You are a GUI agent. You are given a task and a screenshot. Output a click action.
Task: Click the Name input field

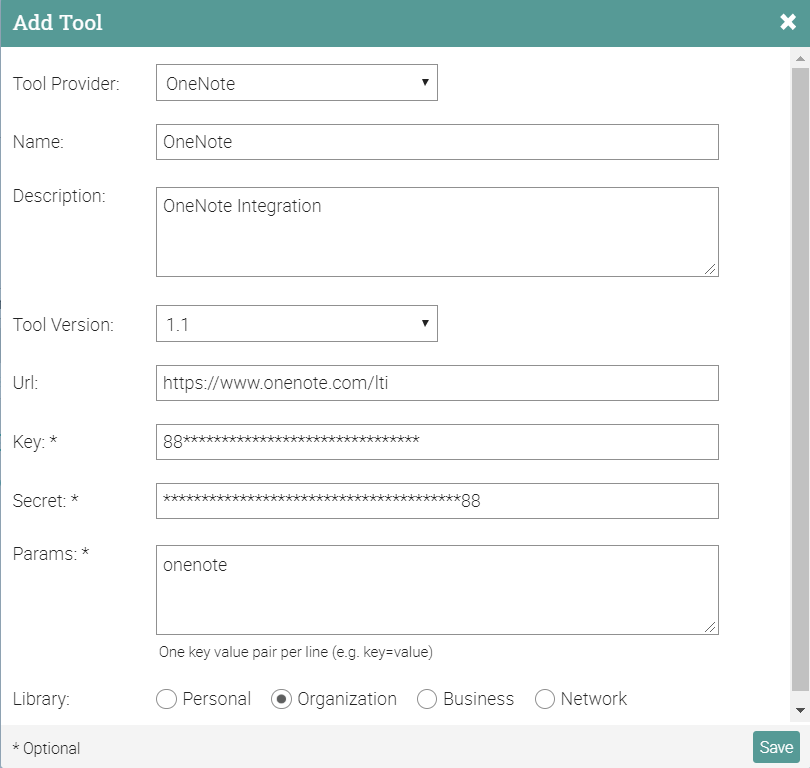437,142
